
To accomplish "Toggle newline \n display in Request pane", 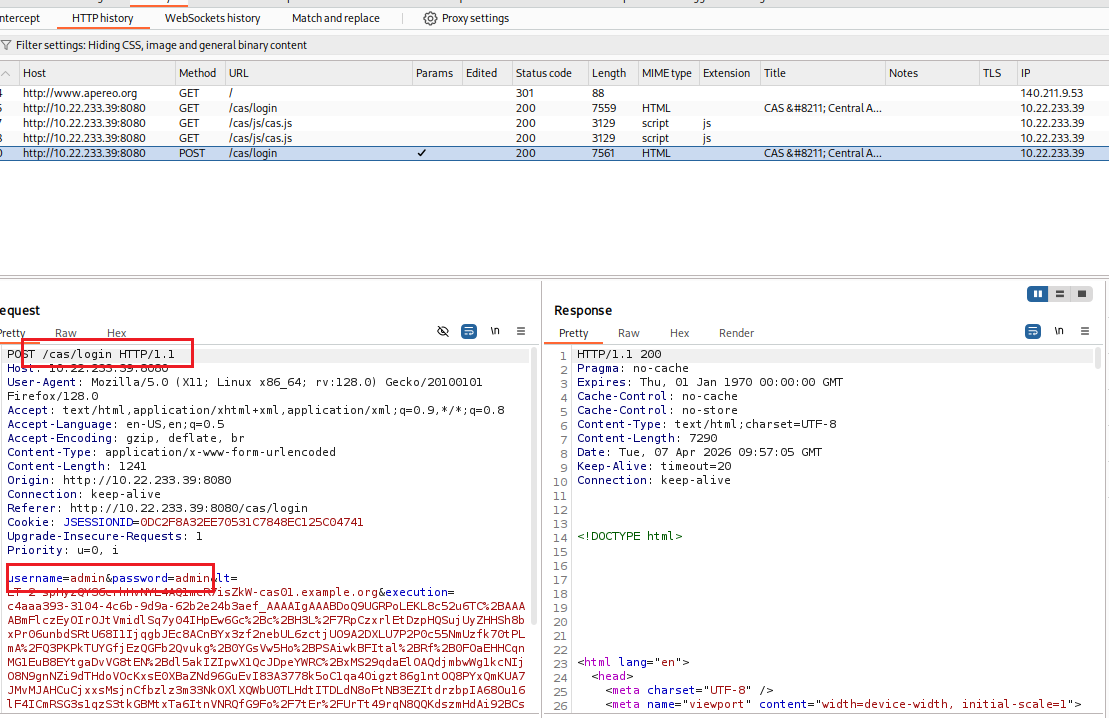I will (495, 331).
